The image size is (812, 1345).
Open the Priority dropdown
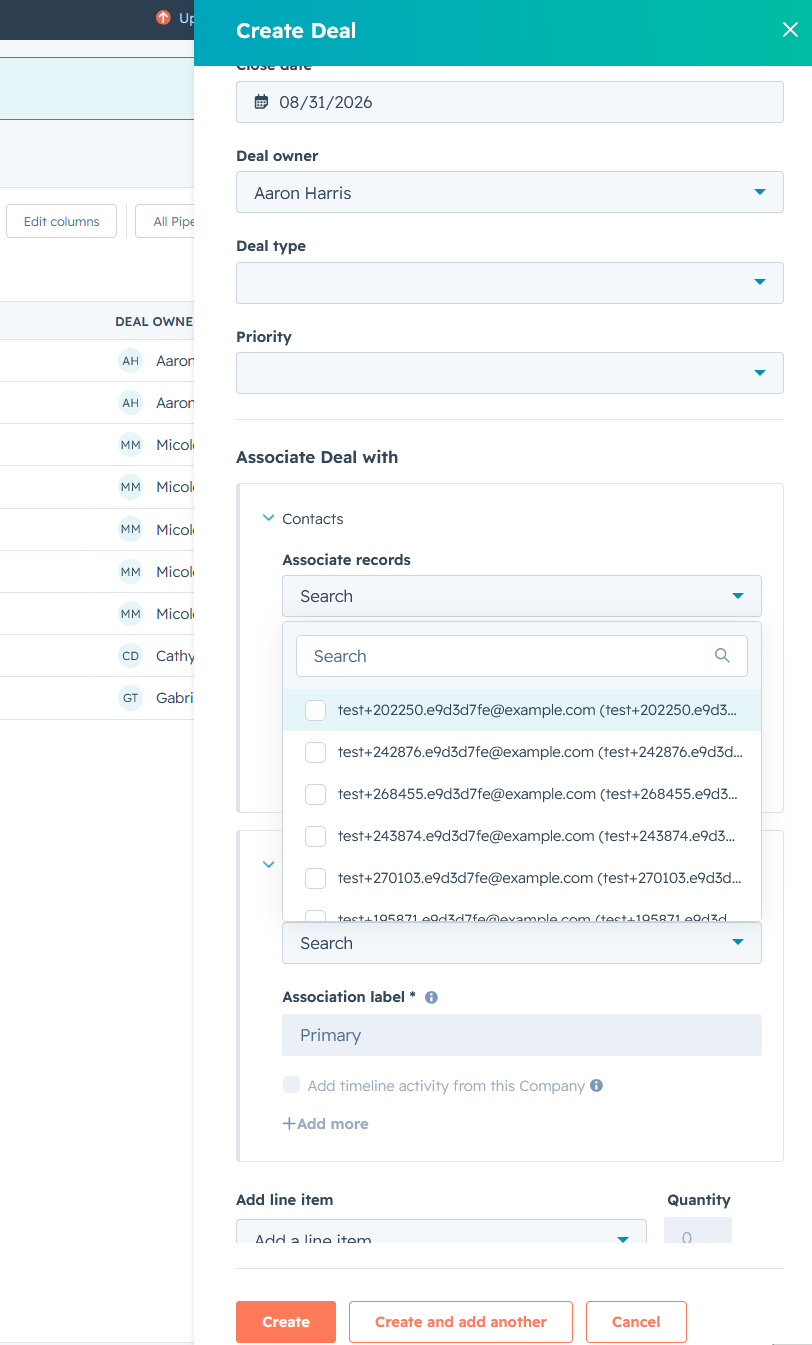click(510, 373)
